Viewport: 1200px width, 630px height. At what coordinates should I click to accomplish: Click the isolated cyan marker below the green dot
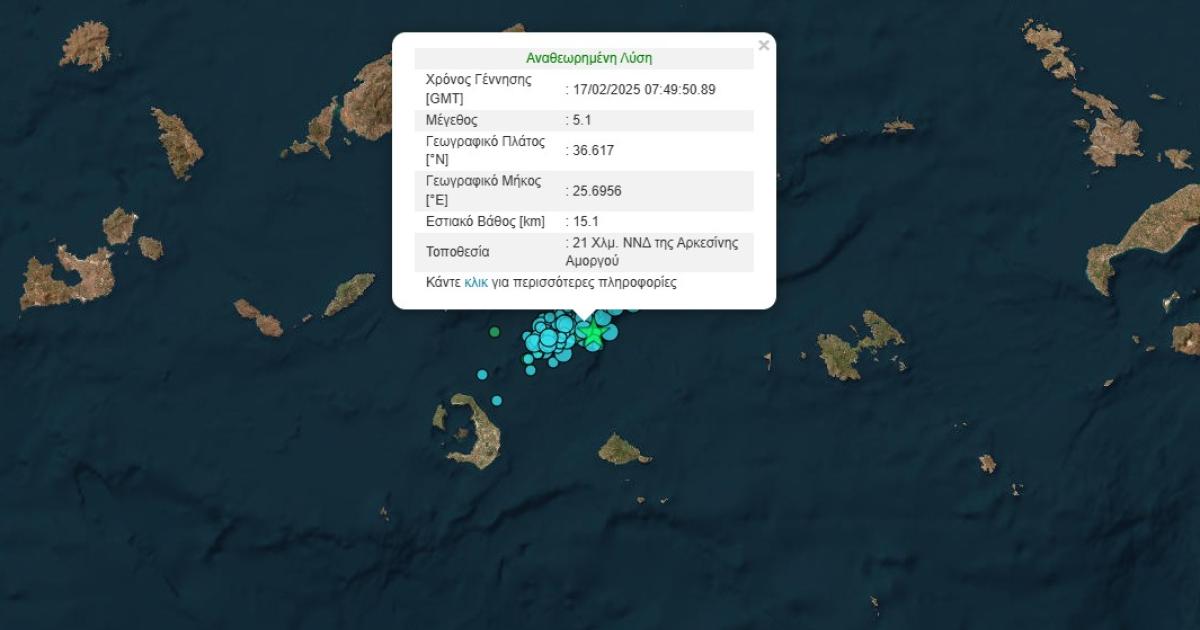click(482, 375)
